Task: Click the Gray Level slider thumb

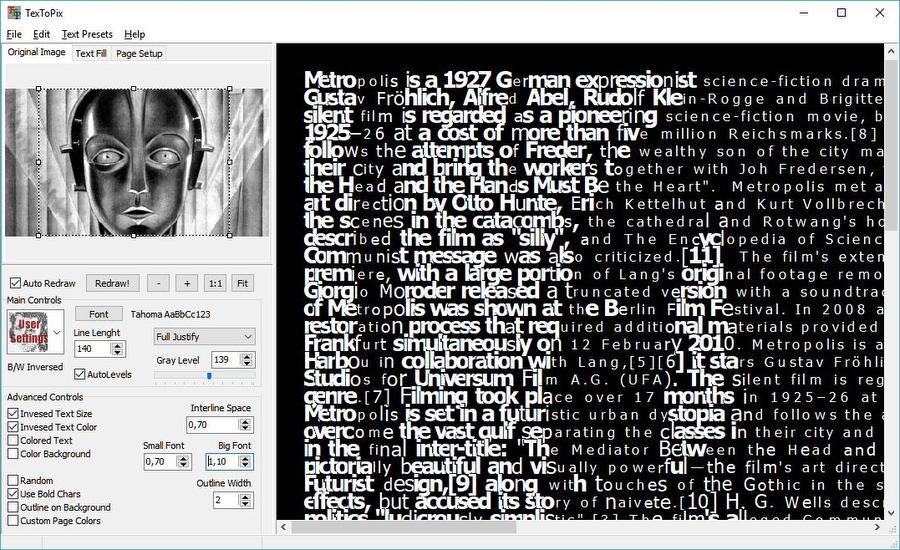Action: click(x=210, y=375)
